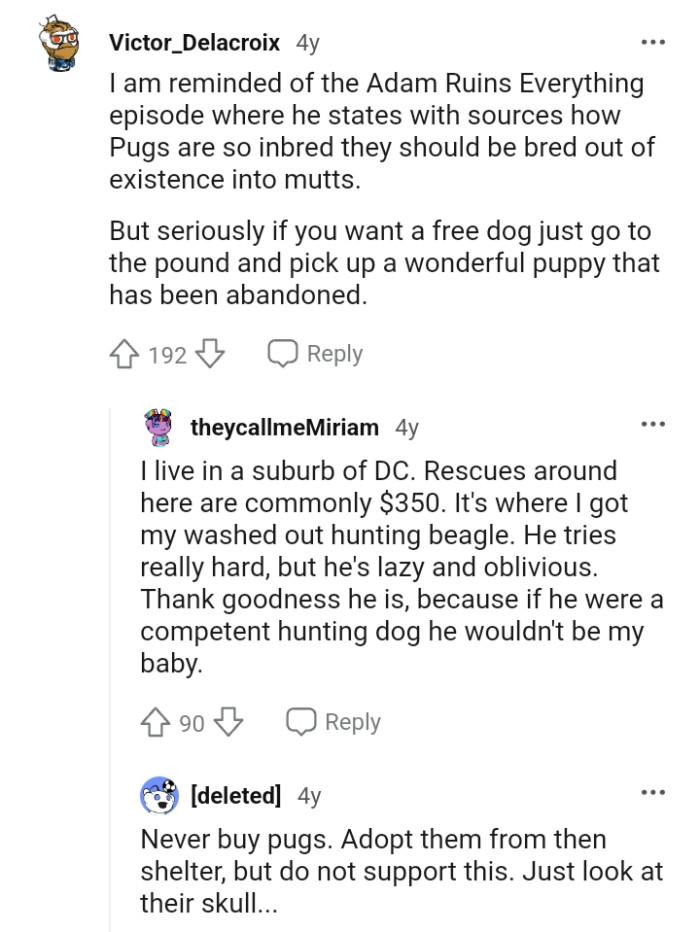Click the 4y timestamp on Victor's comment
This screenshot has height=932, width=700.
(x=309, y=41)
